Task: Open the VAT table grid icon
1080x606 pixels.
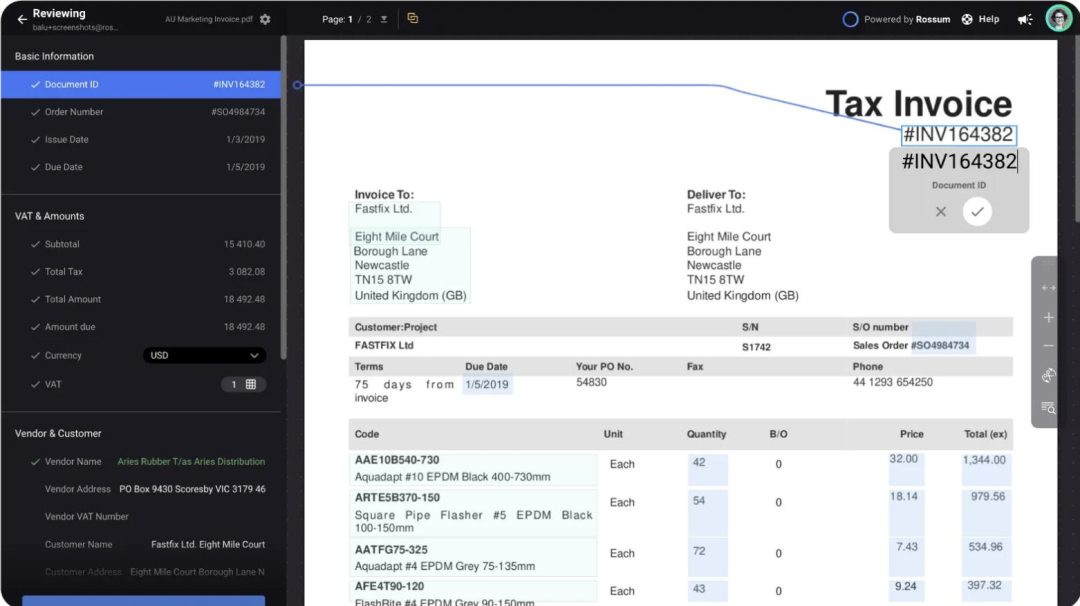Action: click(251, 384)
